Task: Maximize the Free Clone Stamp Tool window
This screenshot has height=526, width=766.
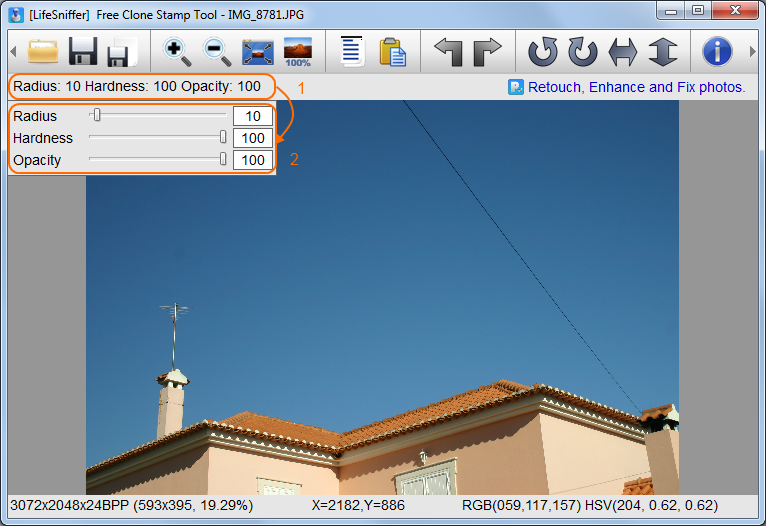Action: (699, 11)
